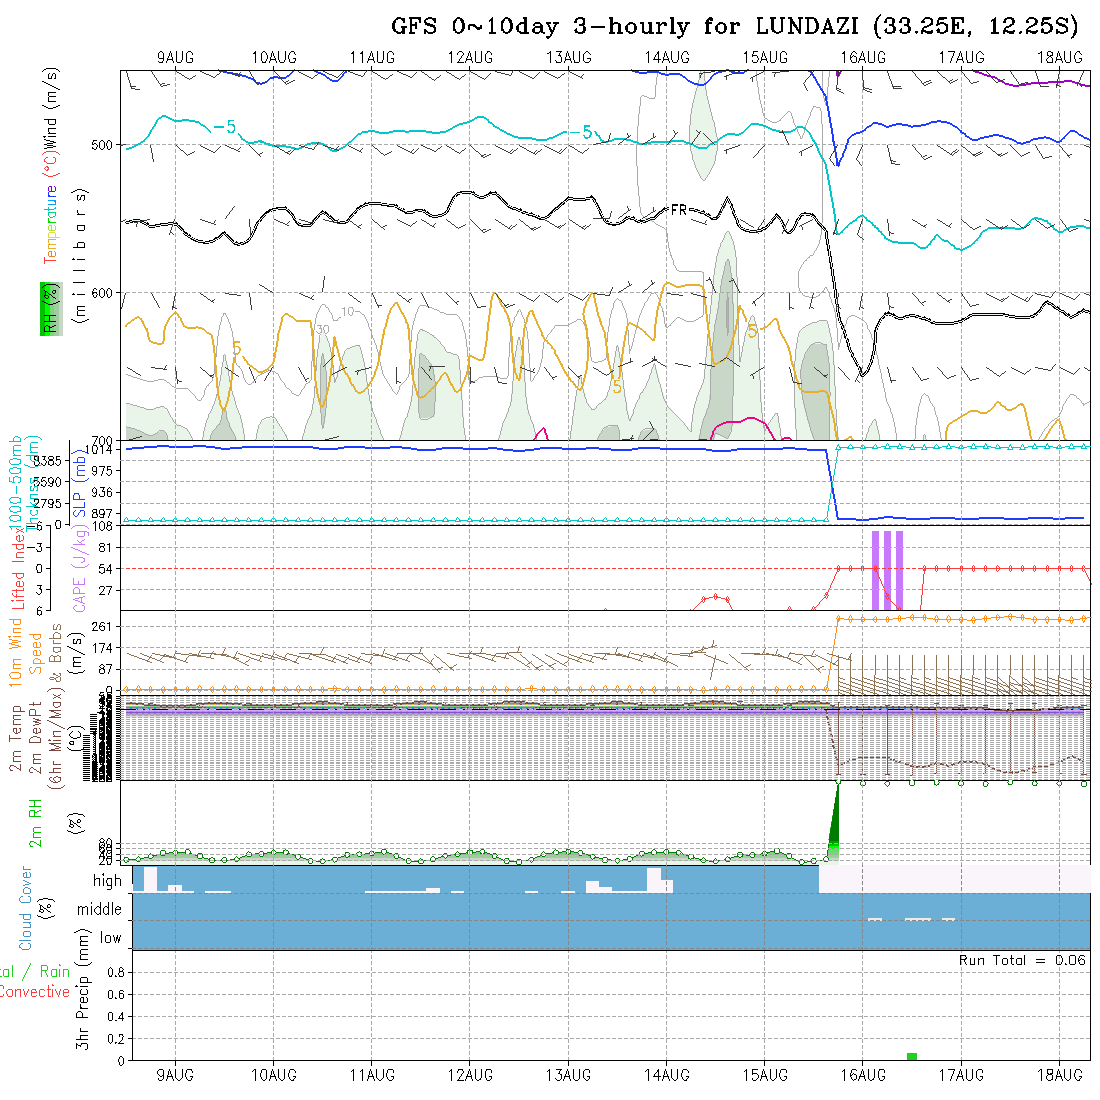Screen dimensions: 1100x1100
Task: Click the cyan -5 contour label near 13AUG
Action: click(x=580, y=132)
